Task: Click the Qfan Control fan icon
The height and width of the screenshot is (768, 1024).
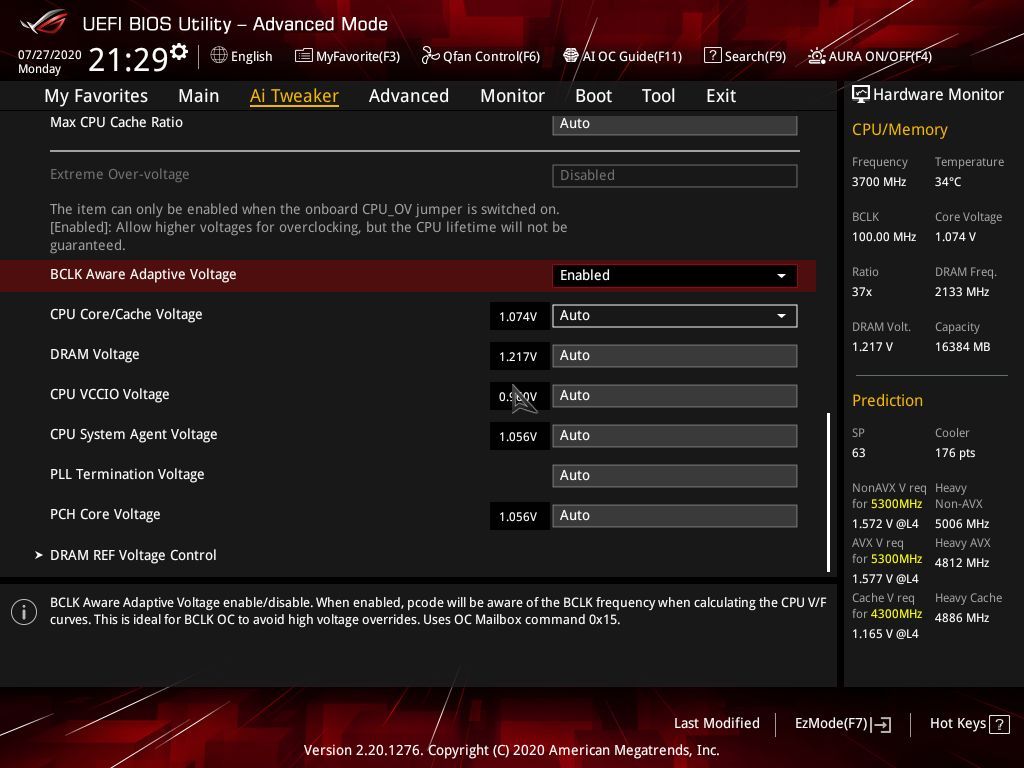Action: point(430,56)
